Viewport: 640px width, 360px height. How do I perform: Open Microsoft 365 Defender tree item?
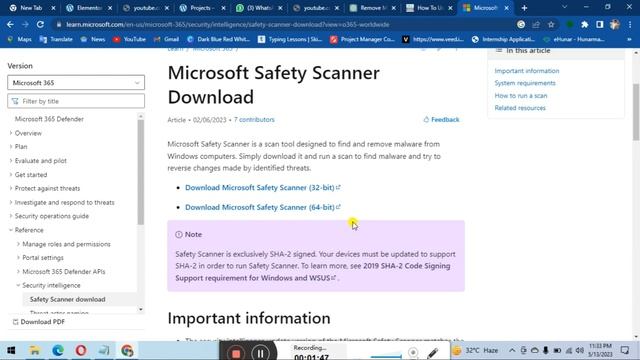pos(49,119)
